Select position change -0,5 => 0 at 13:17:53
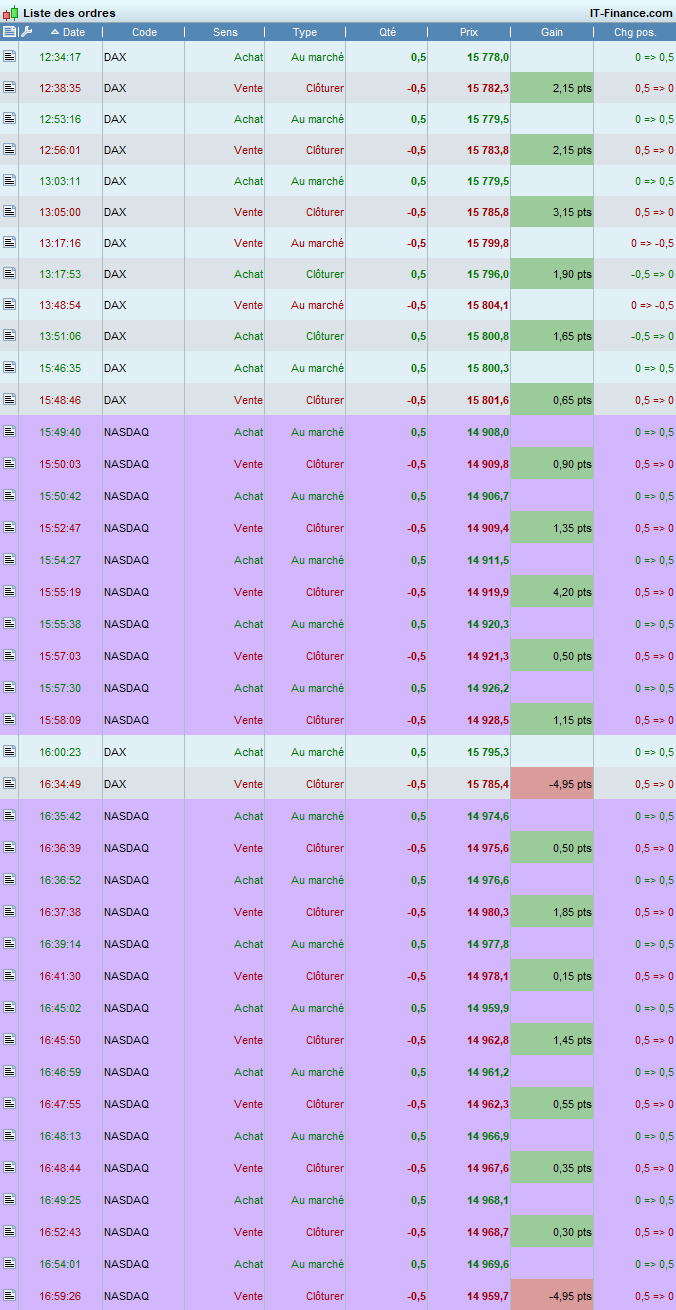 point(652,274)
